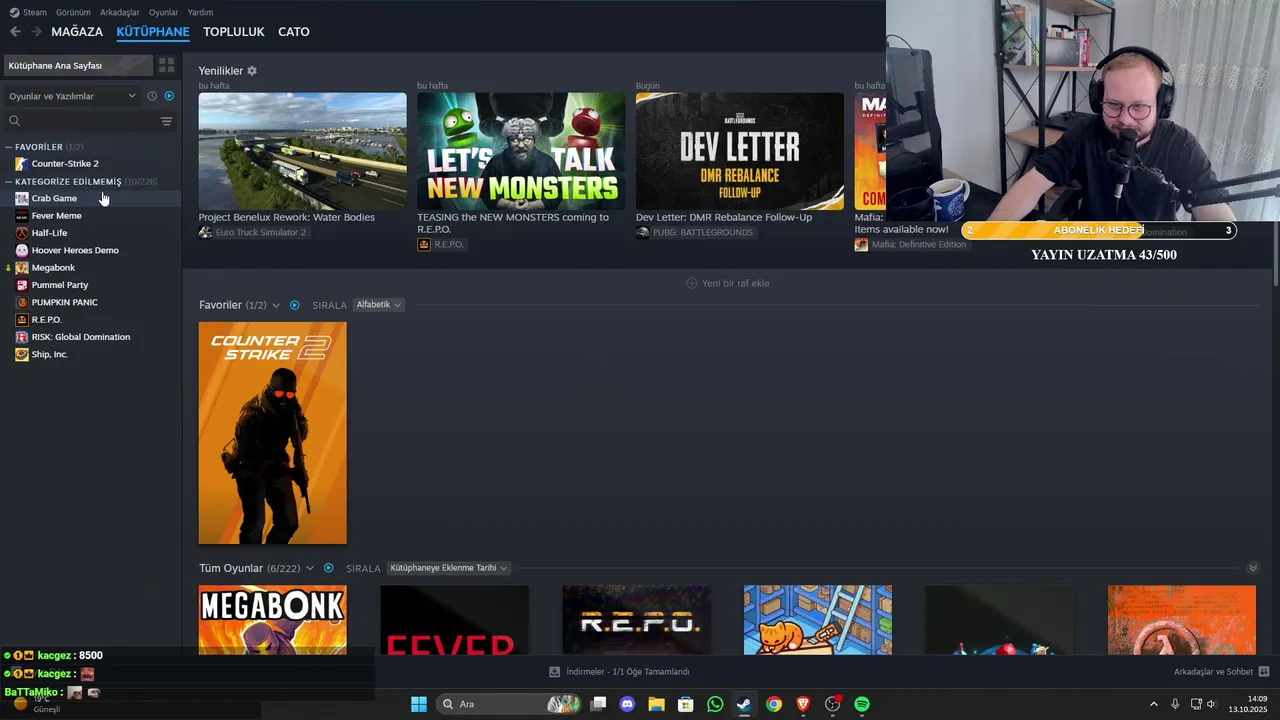Click Yeni bir raf ekle
This screenshot has width=1280, height=720.
[727, 283]
